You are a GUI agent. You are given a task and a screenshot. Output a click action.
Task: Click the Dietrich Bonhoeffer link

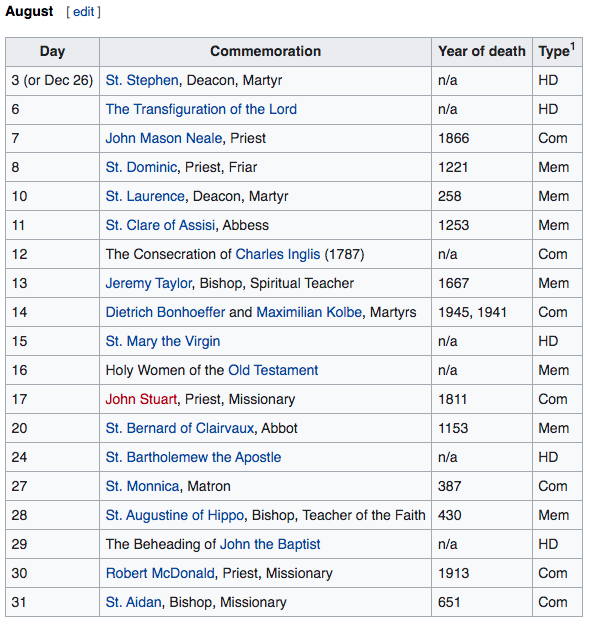tap(165, 312)
